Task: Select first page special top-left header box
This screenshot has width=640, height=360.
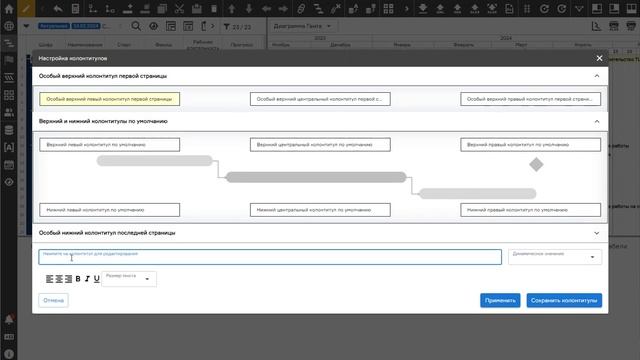Action: click(x=109, y=99)
